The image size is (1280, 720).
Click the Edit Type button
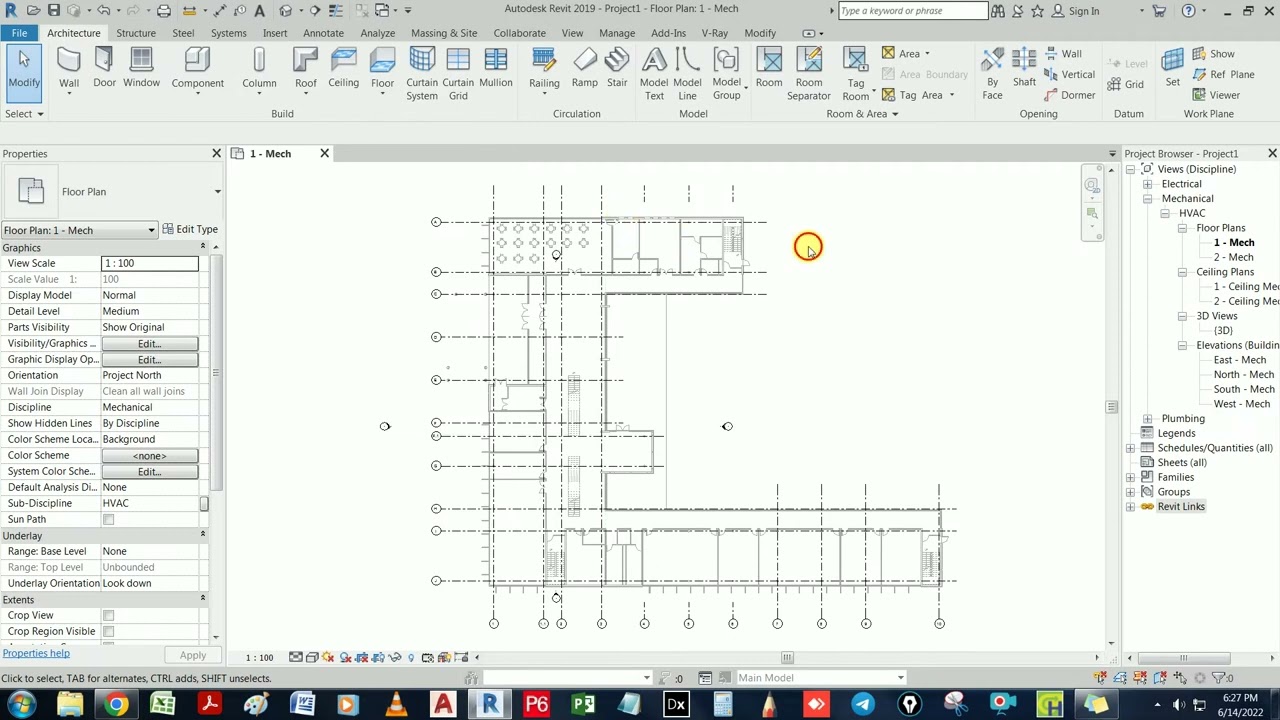[190, 230]
